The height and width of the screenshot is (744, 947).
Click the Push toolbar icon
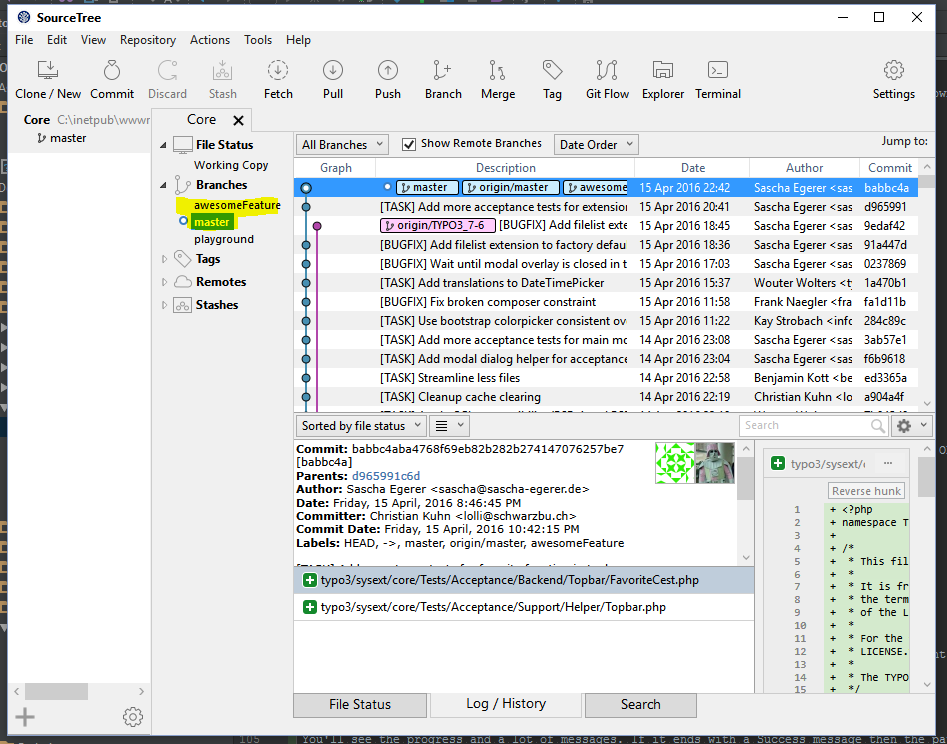tap(388, 80)
